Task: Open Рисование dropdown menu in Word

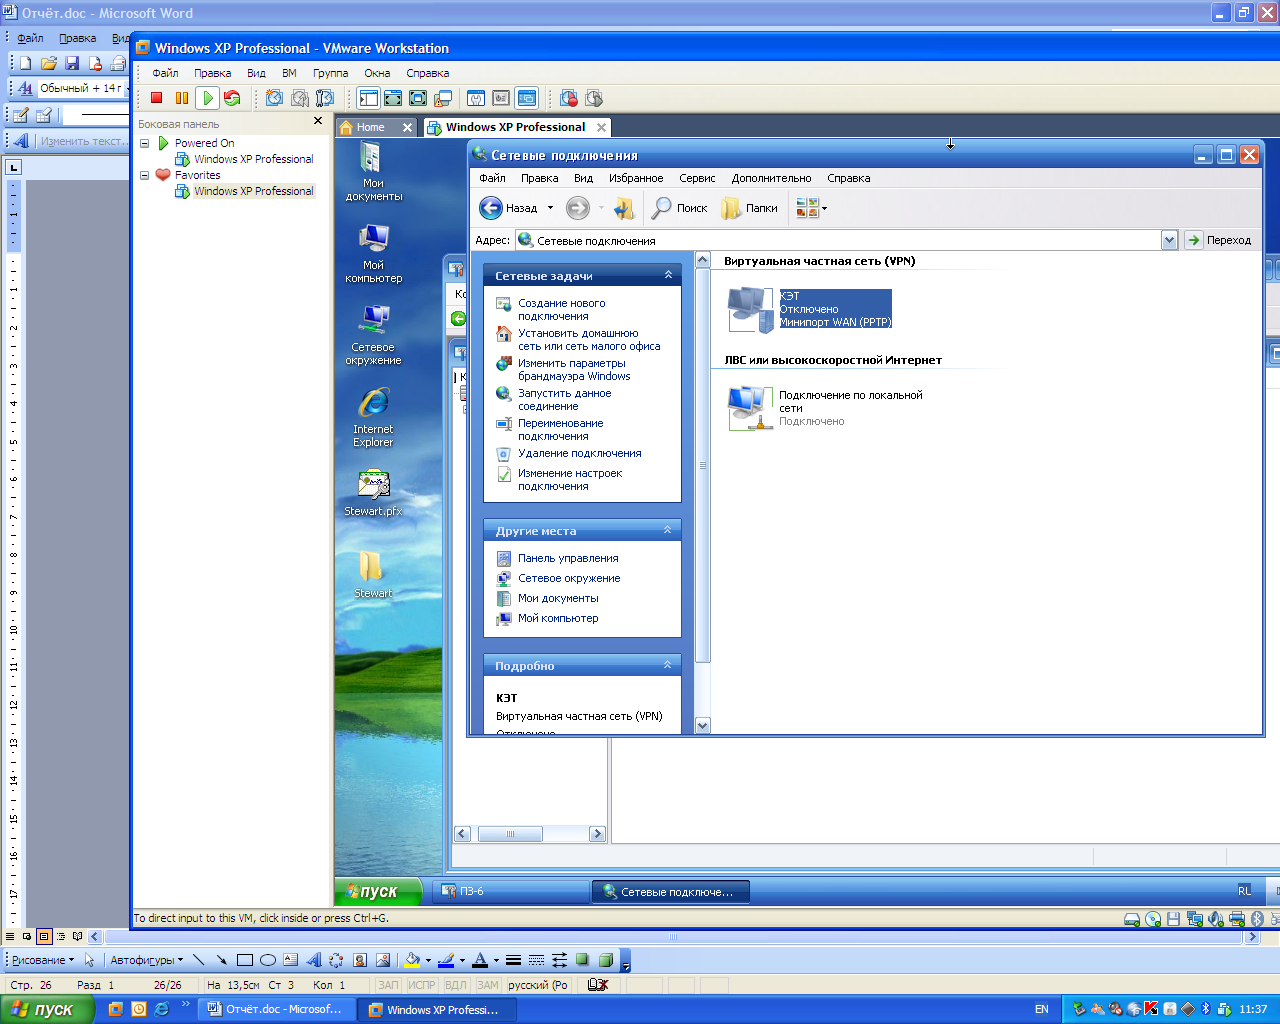Action: [42, 960]
